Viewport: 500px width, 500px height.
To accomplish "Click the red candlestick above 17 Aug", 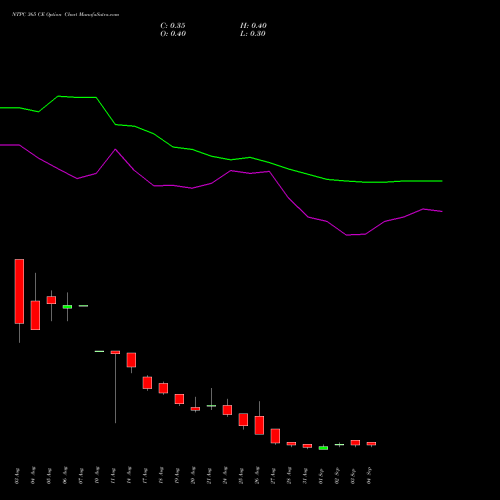I will pyautogui.click(x=147, y=383).
